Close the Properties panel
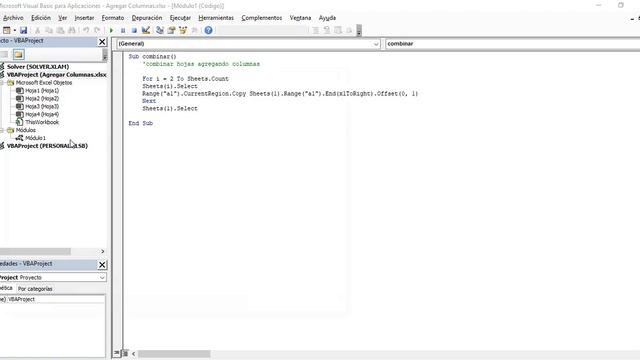Image resolution: width=640 pixels, height=360 pixels. (x=102, y=265)
